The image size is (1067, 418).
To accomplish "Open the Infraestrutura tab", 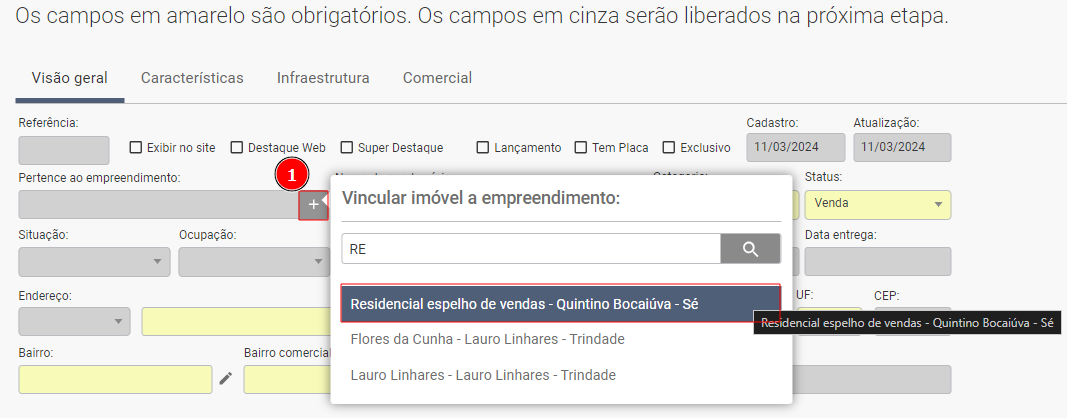I will point(323,78).
